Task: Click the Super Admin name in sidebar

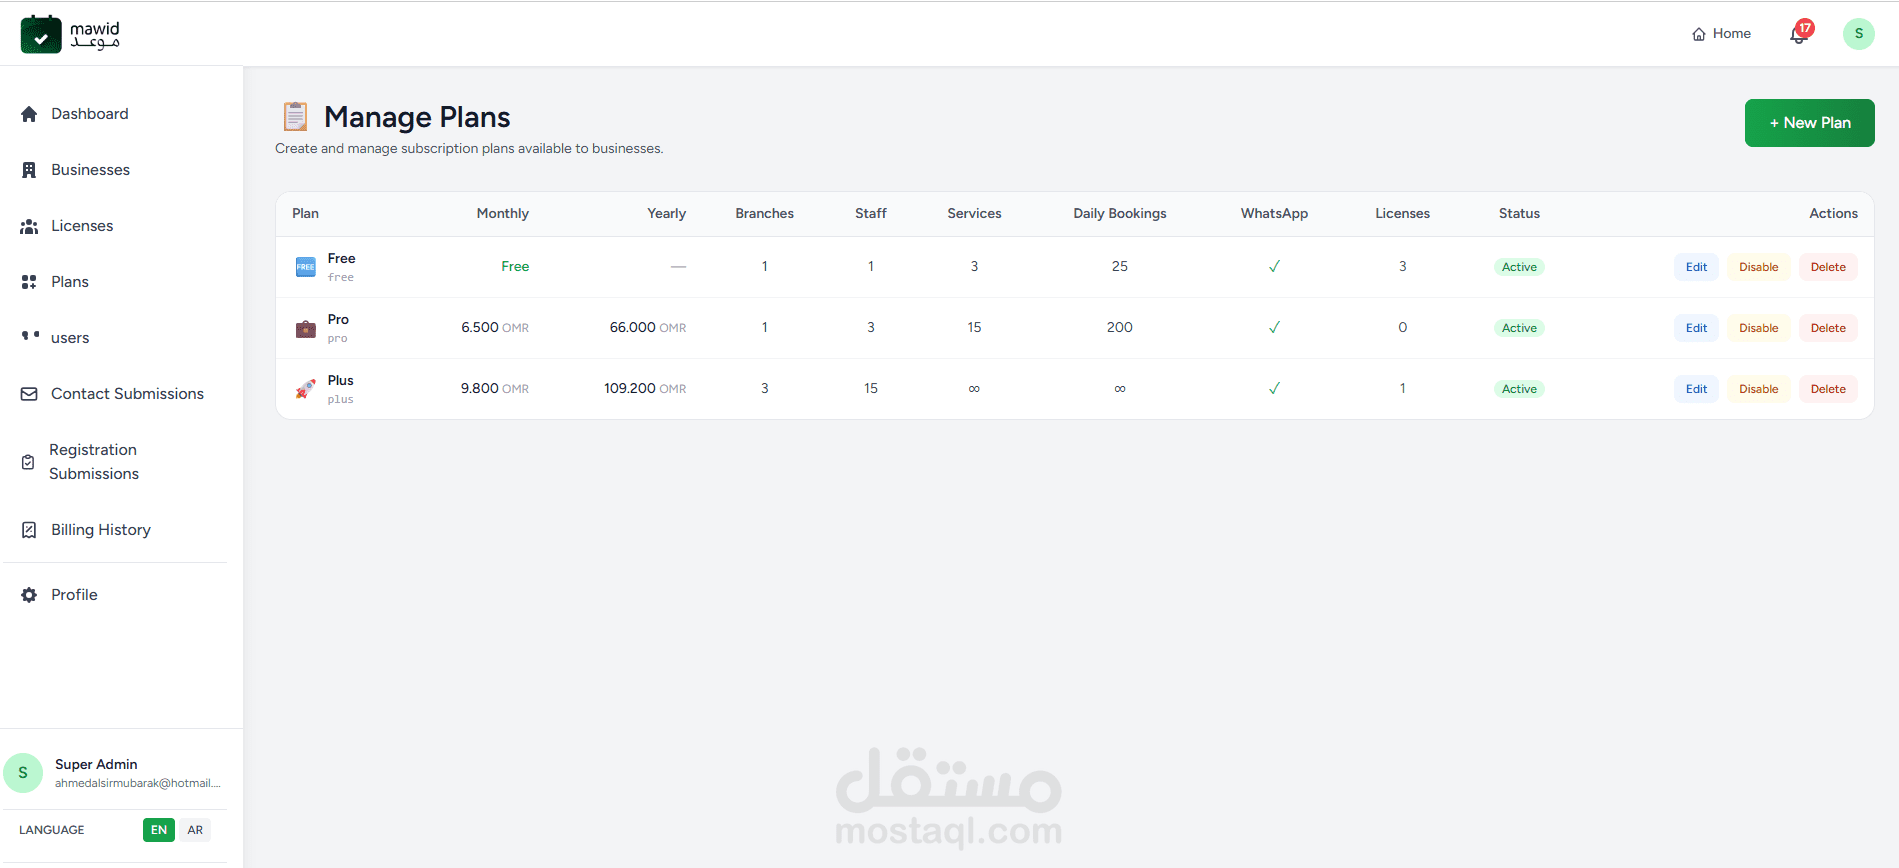Action: 96,765
